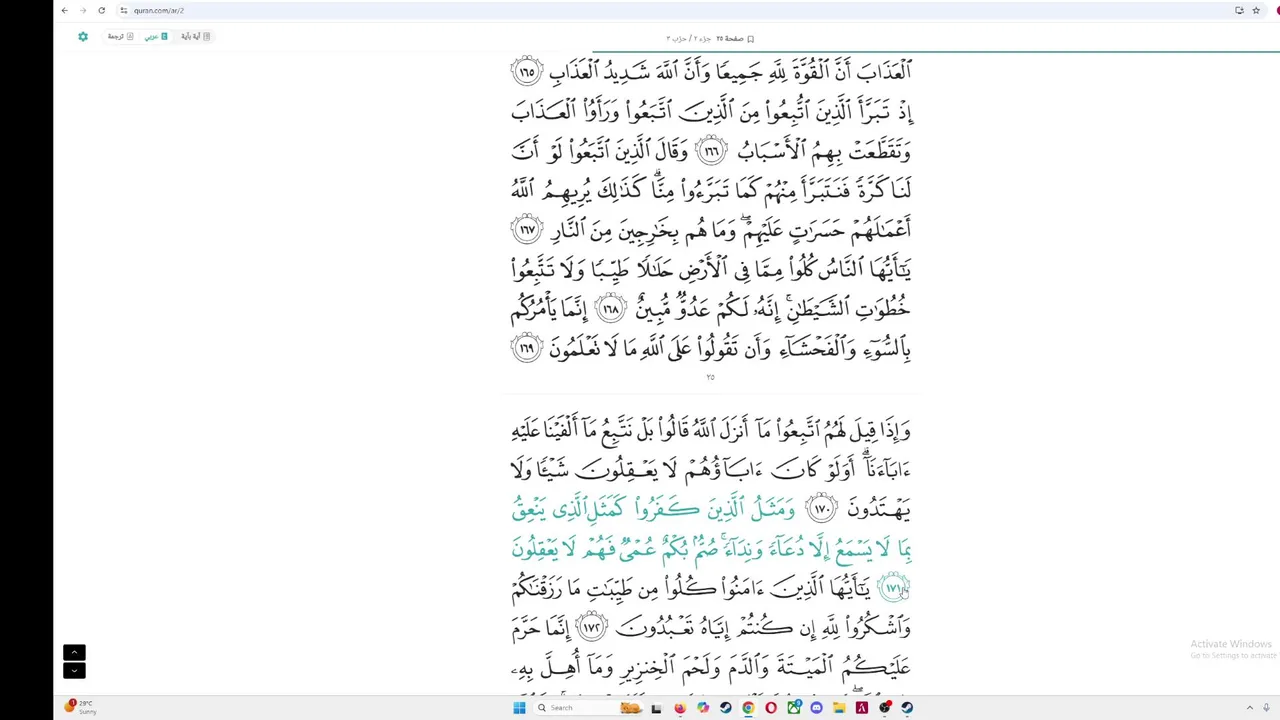
Task: Open the Quran.com settings gear
Action: pyautogui.click(x=83, y=36)
